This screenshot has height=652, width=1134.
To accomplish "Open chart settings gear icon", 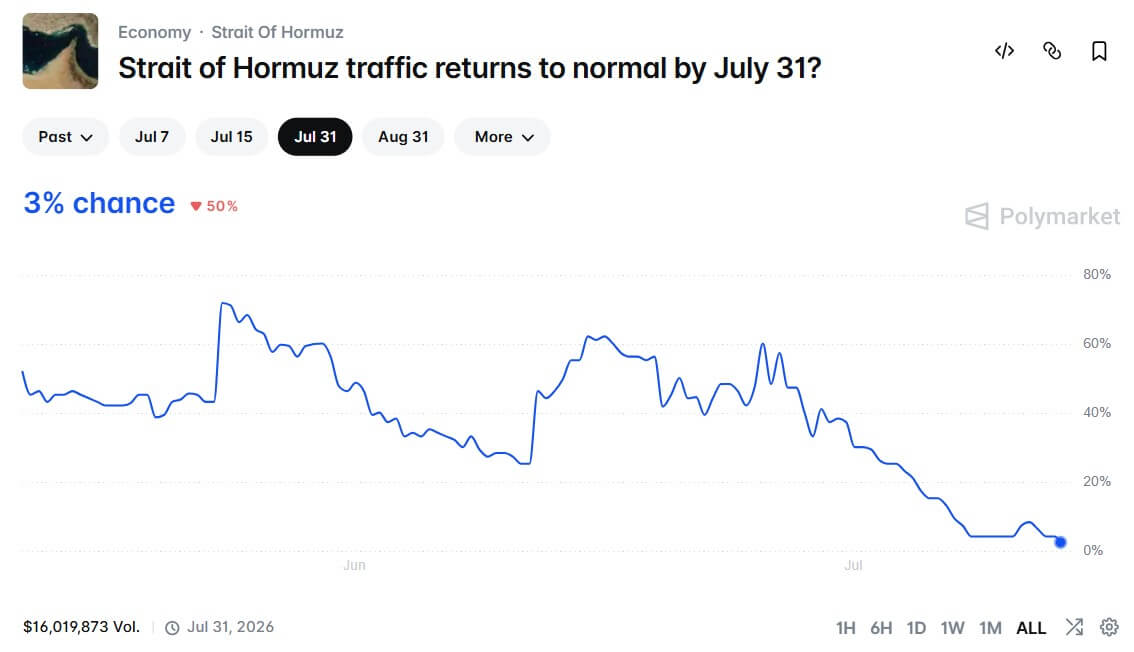I will tap(1109, 627).
